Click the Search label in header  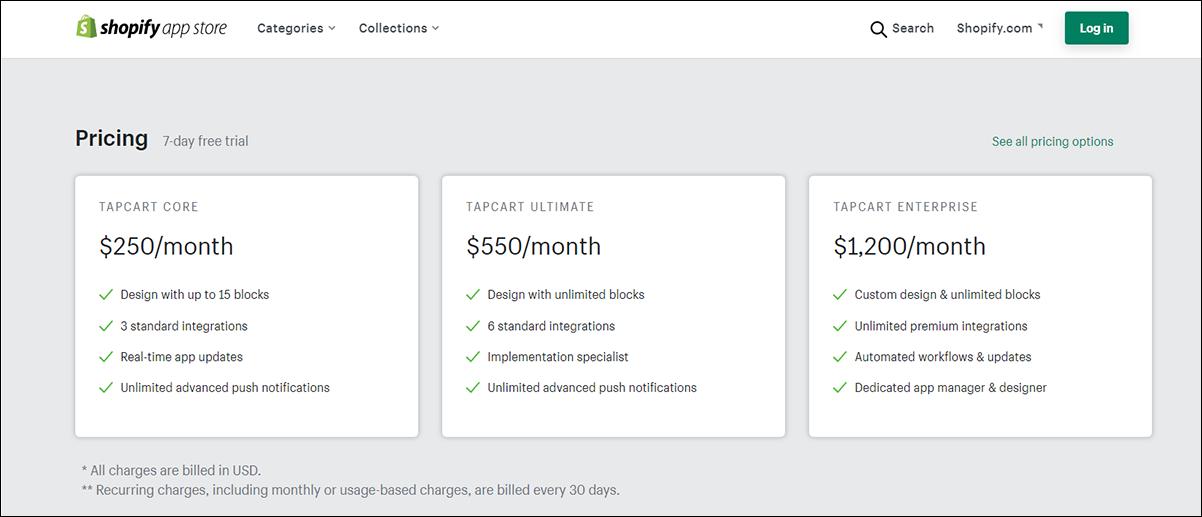point(912,28)
